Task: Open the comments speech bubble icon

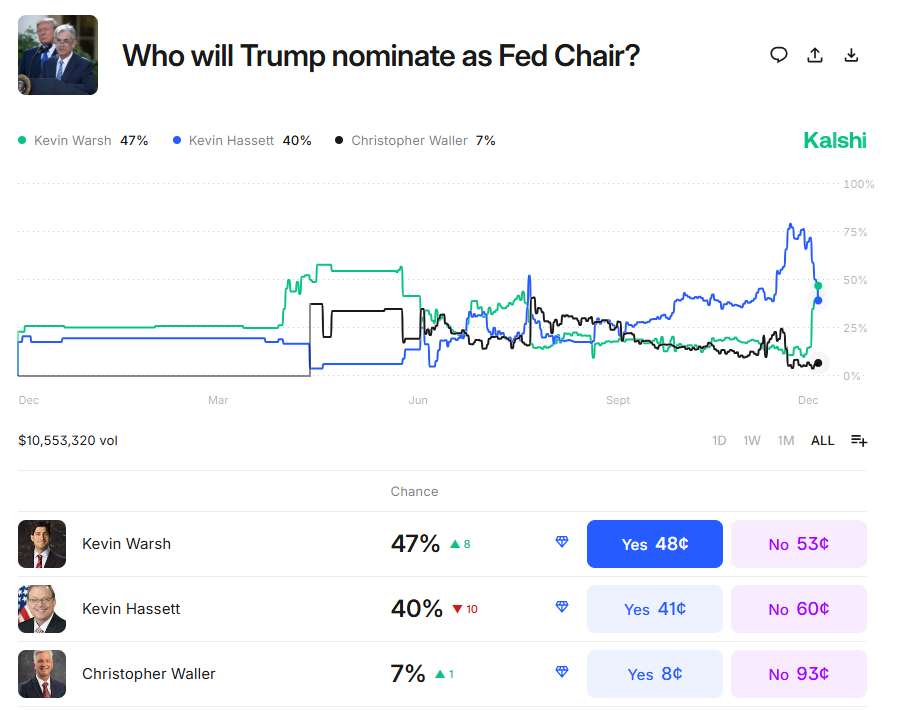Action: [779, 55]
